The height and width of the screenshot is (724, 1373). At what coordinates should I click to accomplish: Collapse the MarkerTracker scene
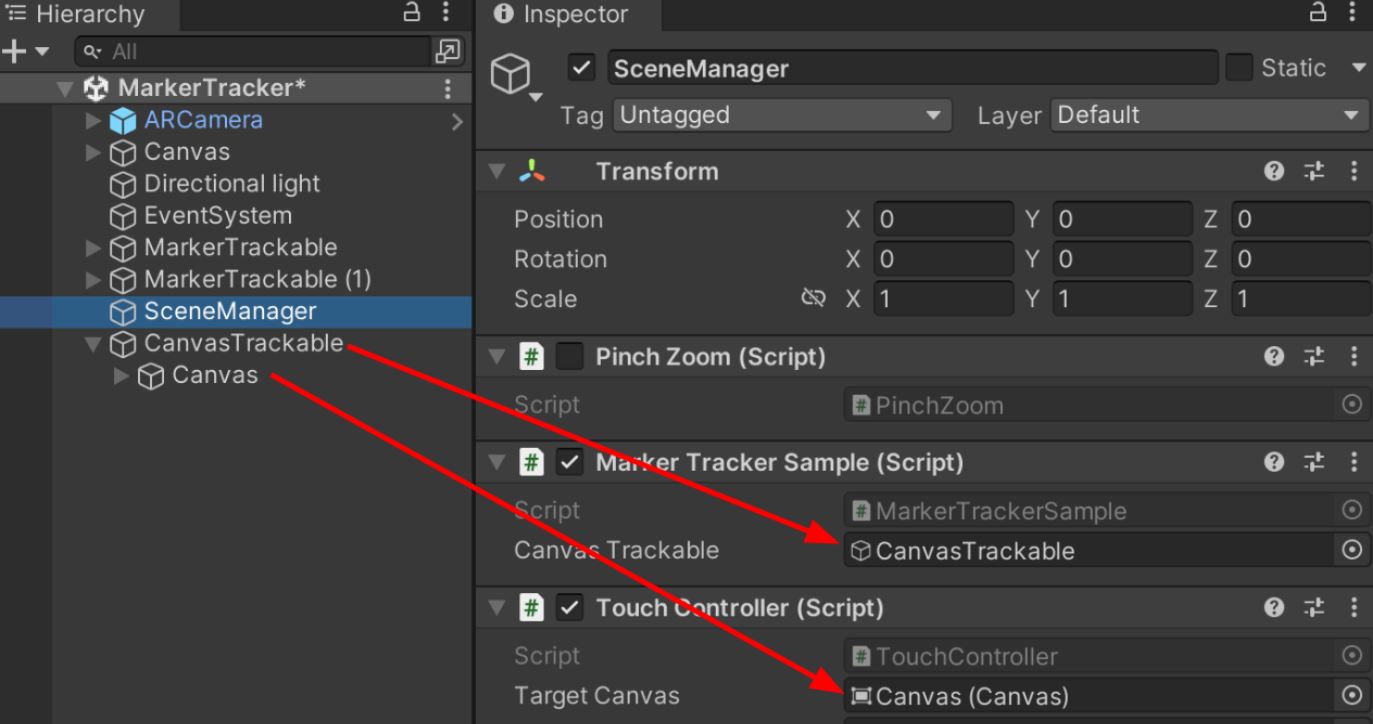(65, 89)
